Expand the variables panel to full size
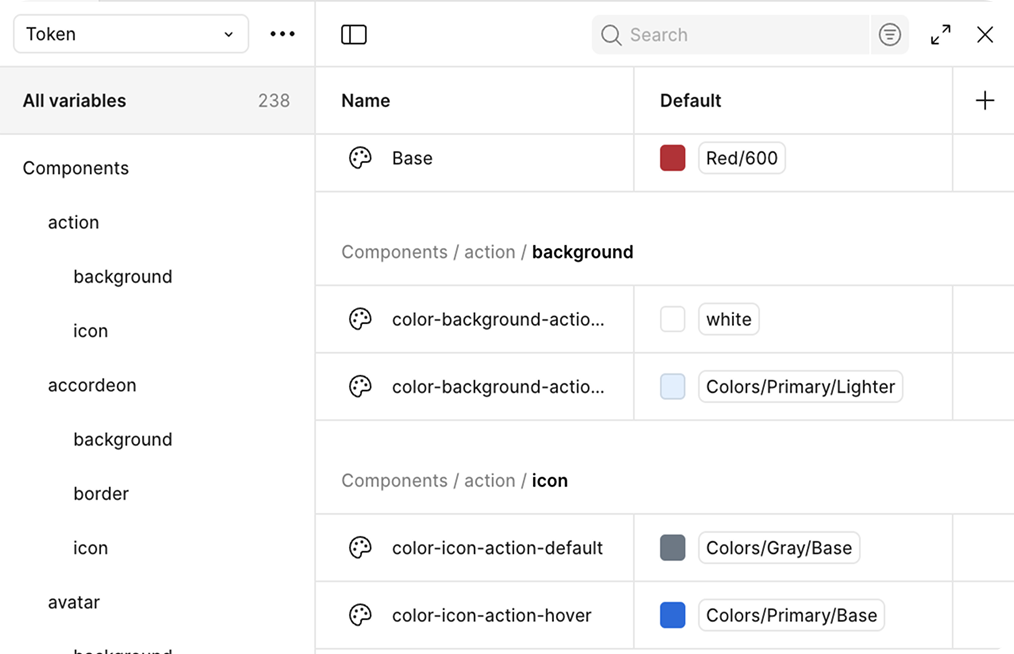Screen dimensions: 1014x654 [x=940, y=35]
